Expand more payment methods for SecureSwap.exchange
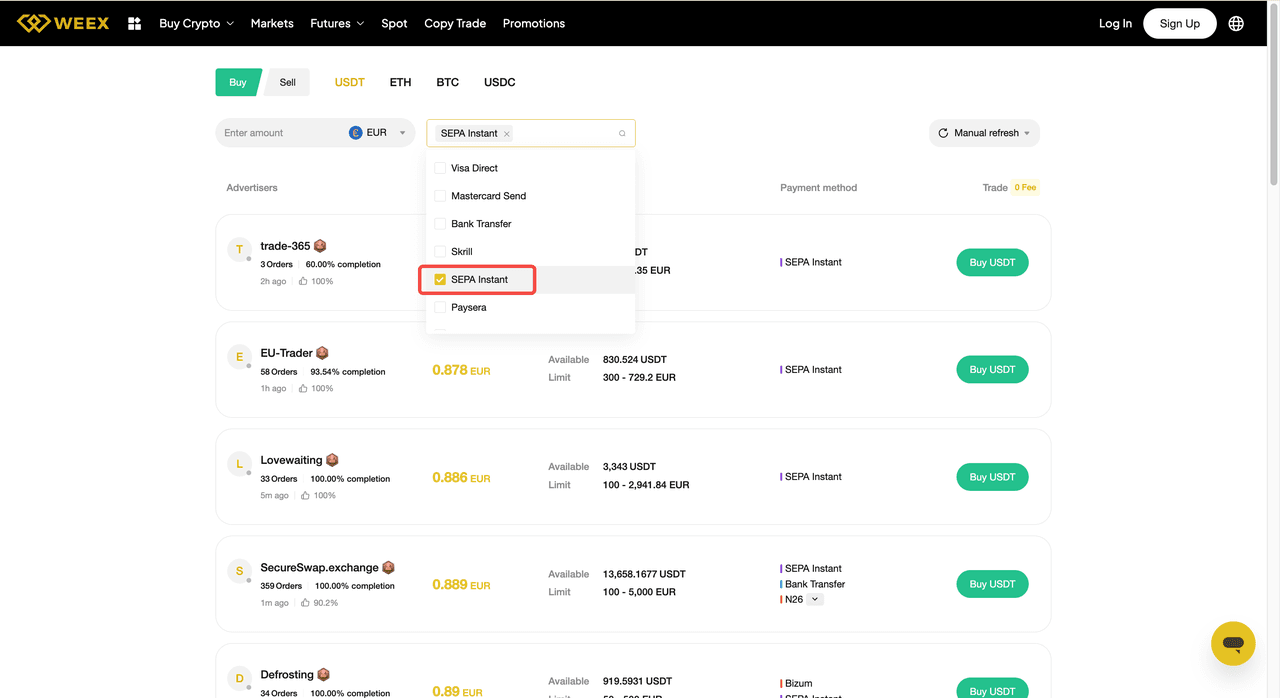Image resolution: width=1280 pixels, height=698 pixels. 815,600
